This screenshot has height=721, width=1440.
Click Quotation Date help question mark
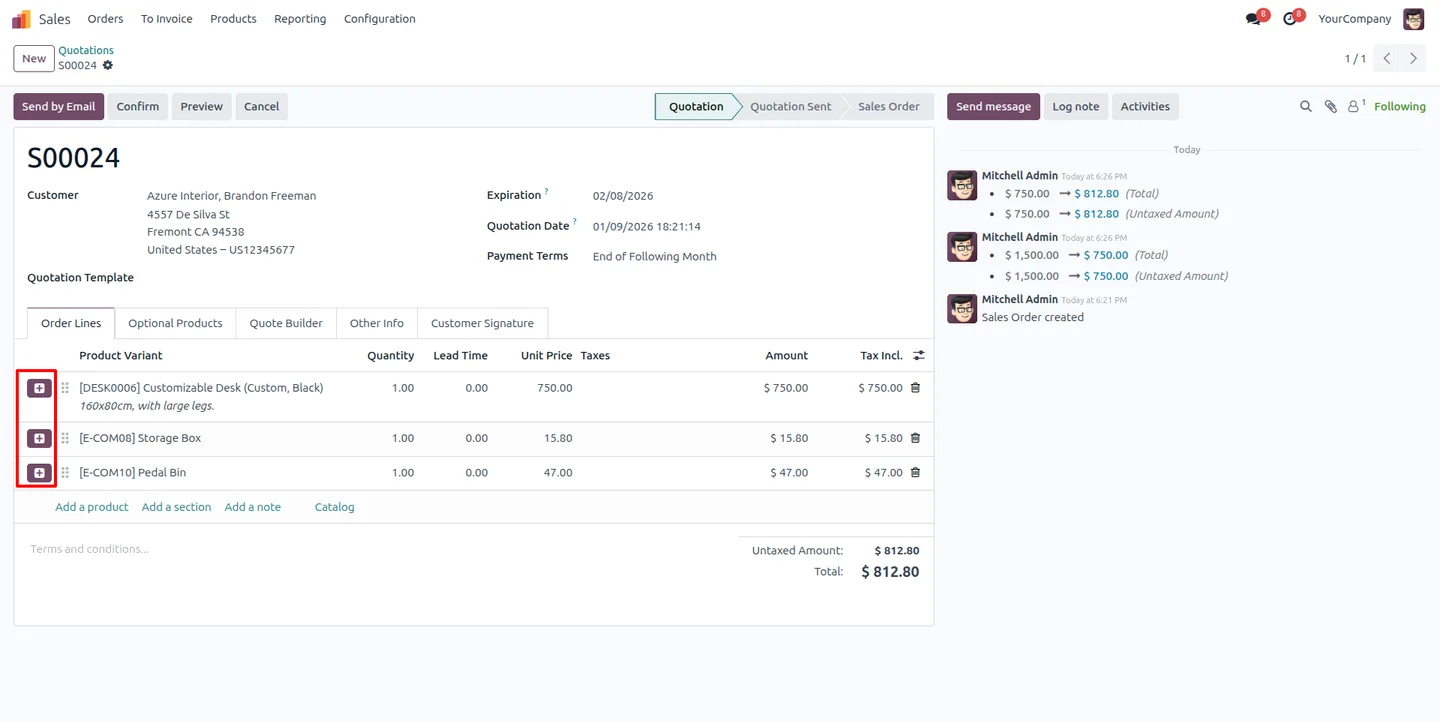pyautogui.click(x=575, y=221)
